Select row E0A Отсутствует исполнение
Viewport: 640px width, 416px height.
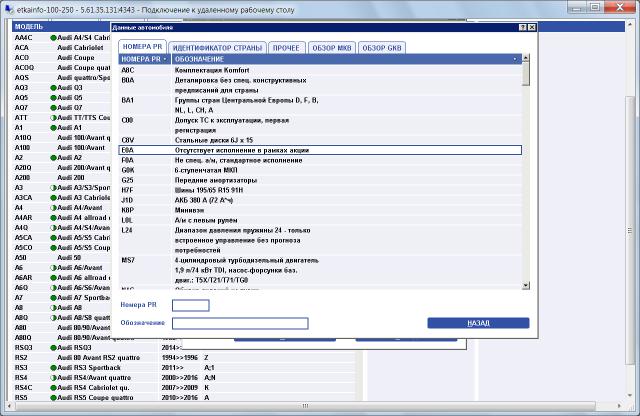click(320, 150)
